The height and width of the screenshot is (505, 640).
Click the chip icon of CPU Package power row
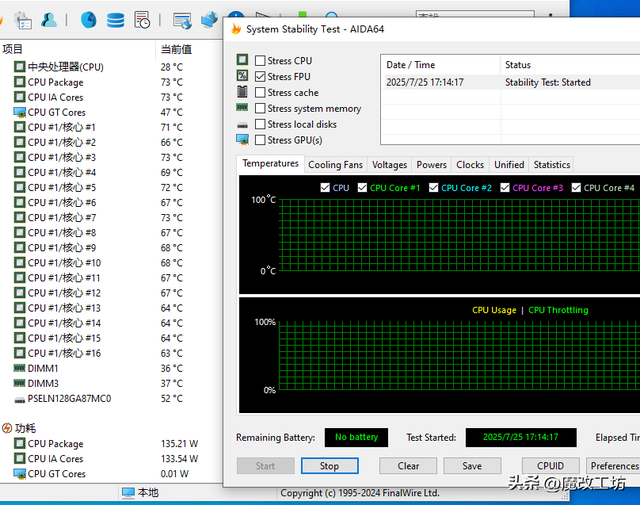19,443
